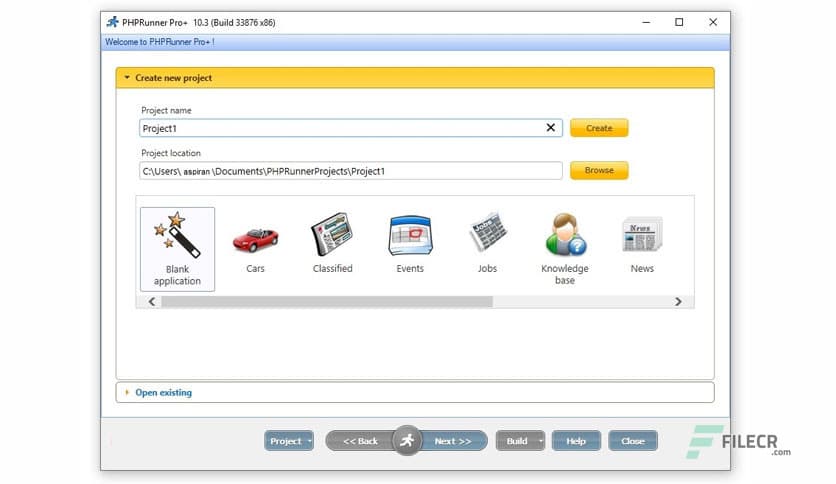This screenshot has height=484, width=836.
Task: Open the Project button dropdown arrow
Action: click(309, 441)
